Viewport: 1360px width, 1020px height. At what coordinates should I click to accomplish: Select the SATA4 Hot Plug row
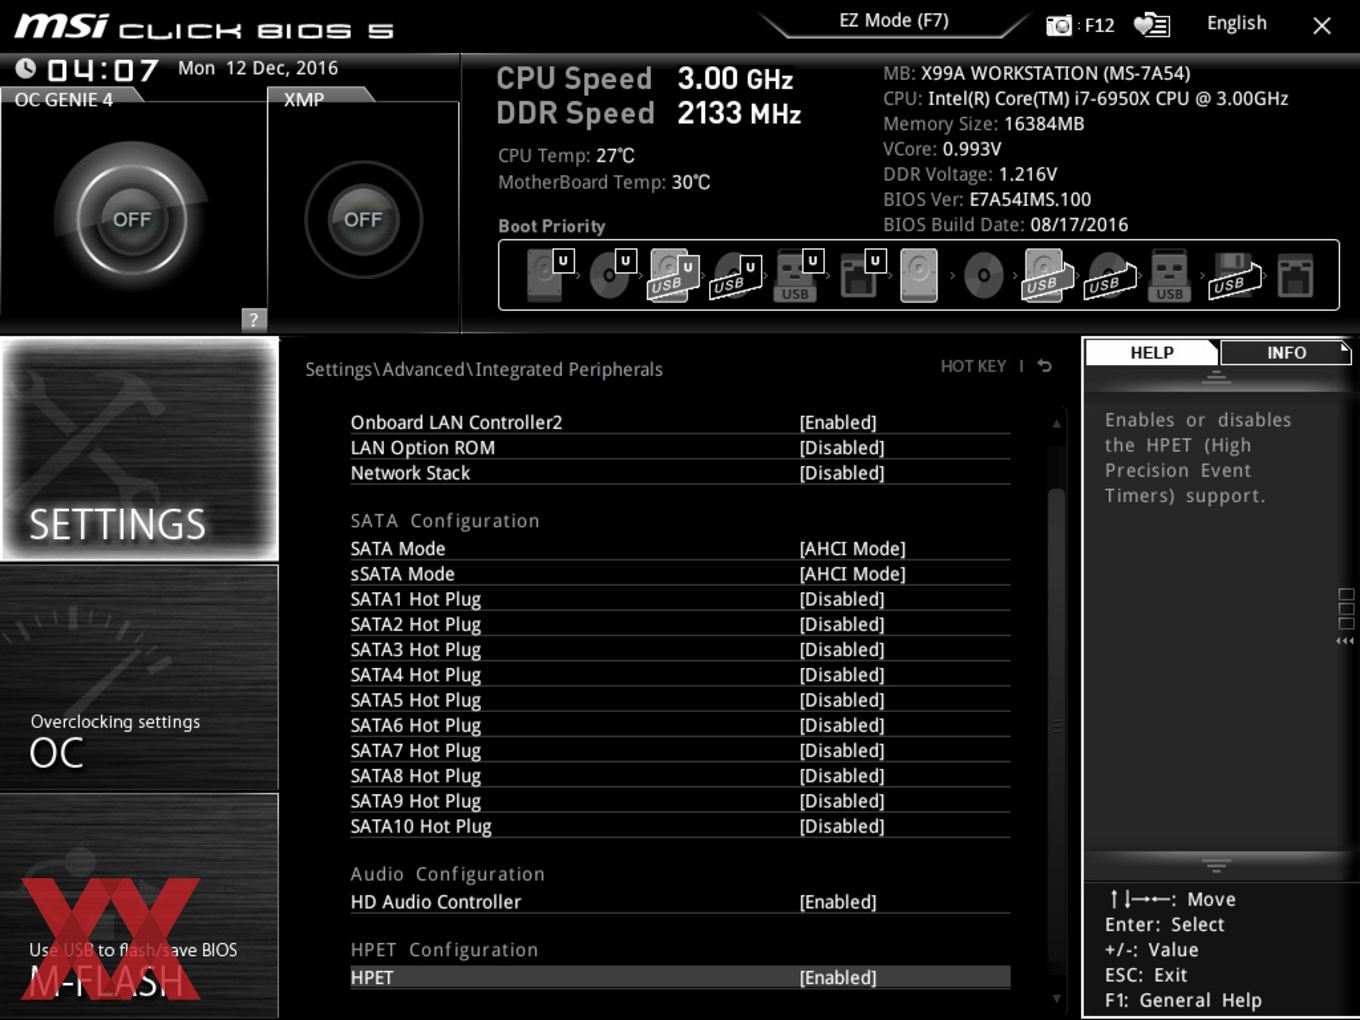(680, 675)
